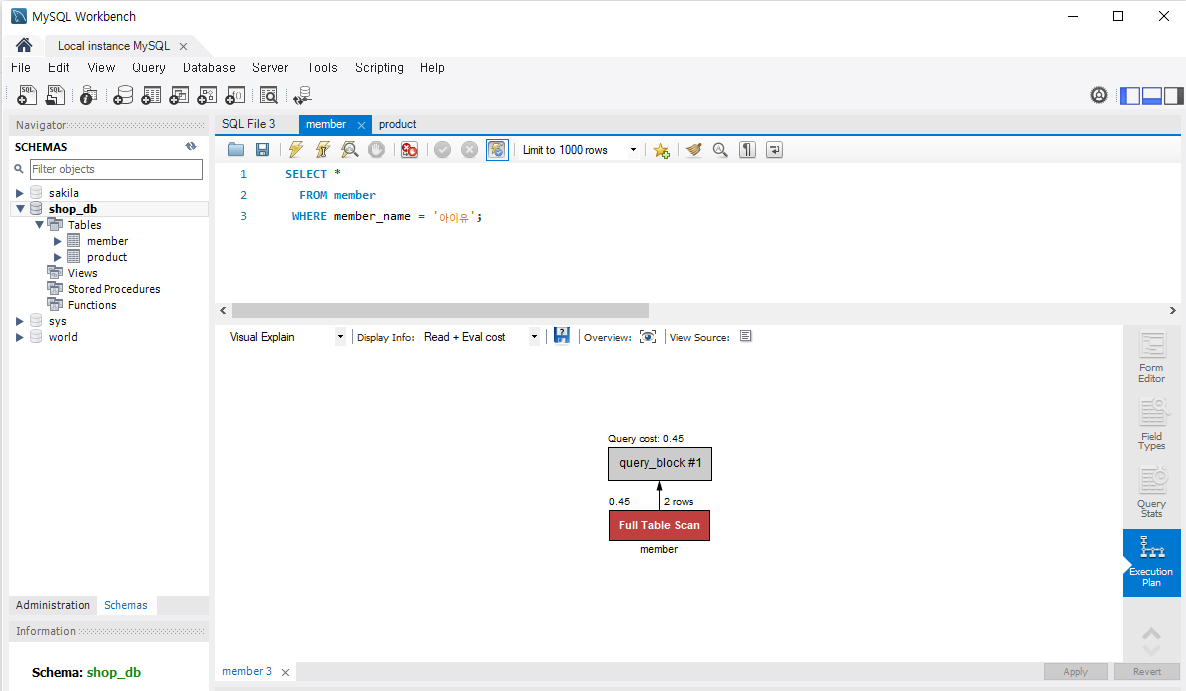1186x691 pixels.
Task: Switch to the Administration tab
Action: [53, 605]
